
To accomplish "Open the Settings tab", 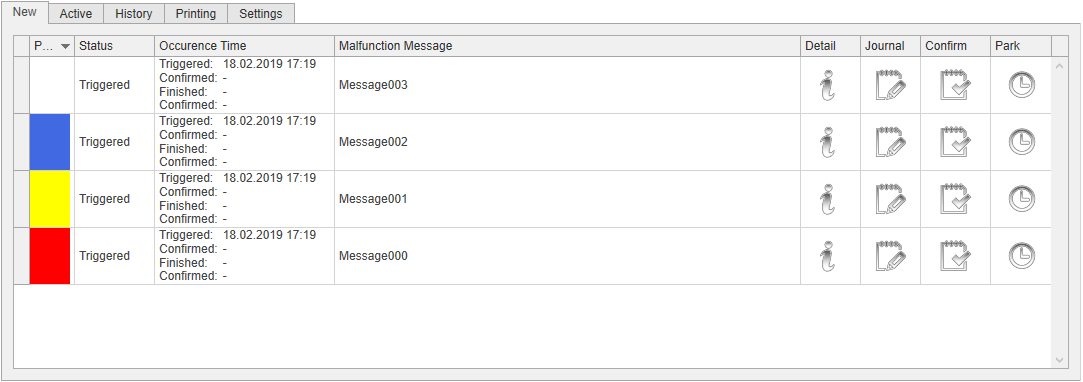I will point(260,14).
